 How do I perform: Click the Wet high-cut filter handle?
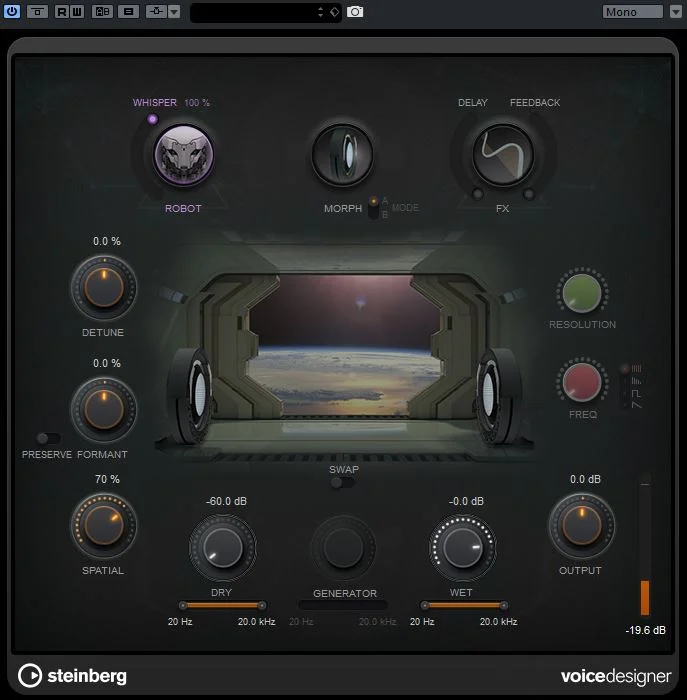pyautogui.click(x=504, y=606)
